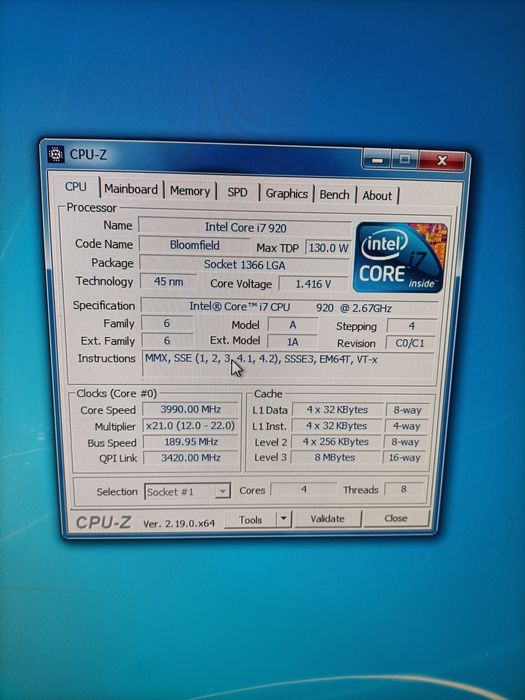Click the L1 Inst. size 4 x 32 KBytes
Screen dimensions: 525x700
tap(336, 426)
